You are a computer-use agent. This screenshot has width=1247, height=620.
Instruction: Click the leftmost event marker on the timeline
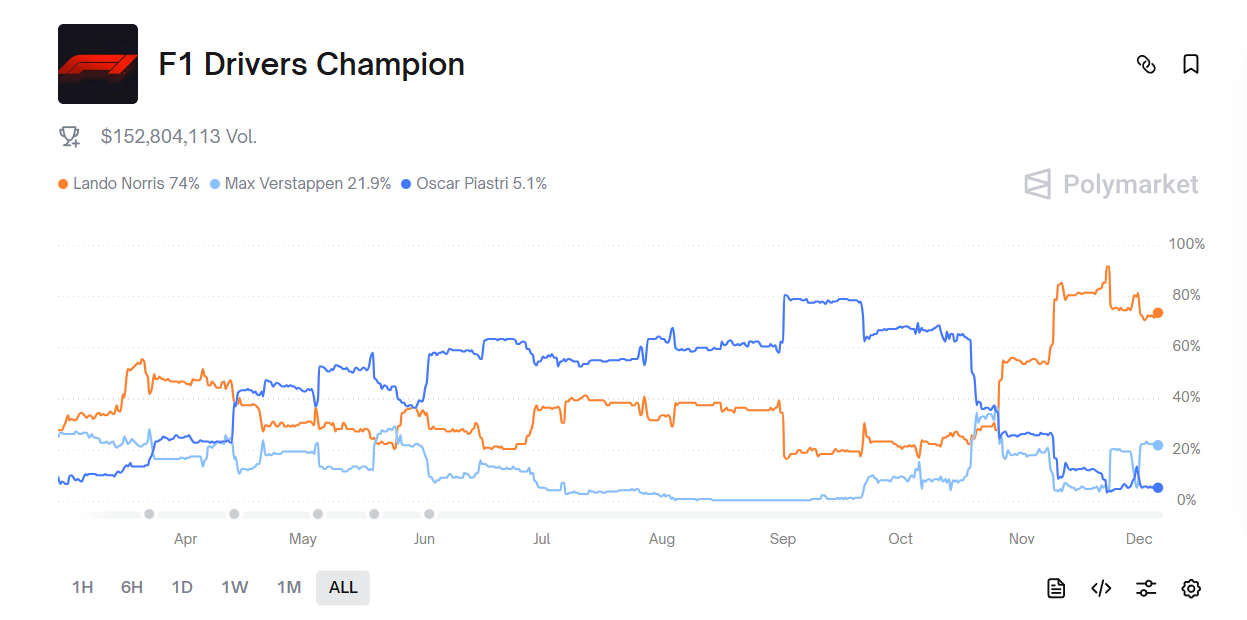point(149,514)
